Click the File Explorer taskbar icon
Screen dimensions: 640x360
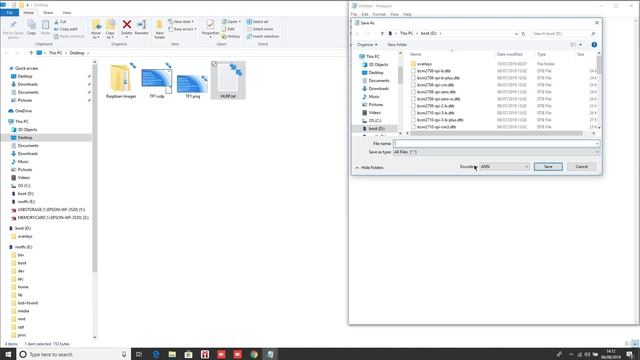pos(172,354)
